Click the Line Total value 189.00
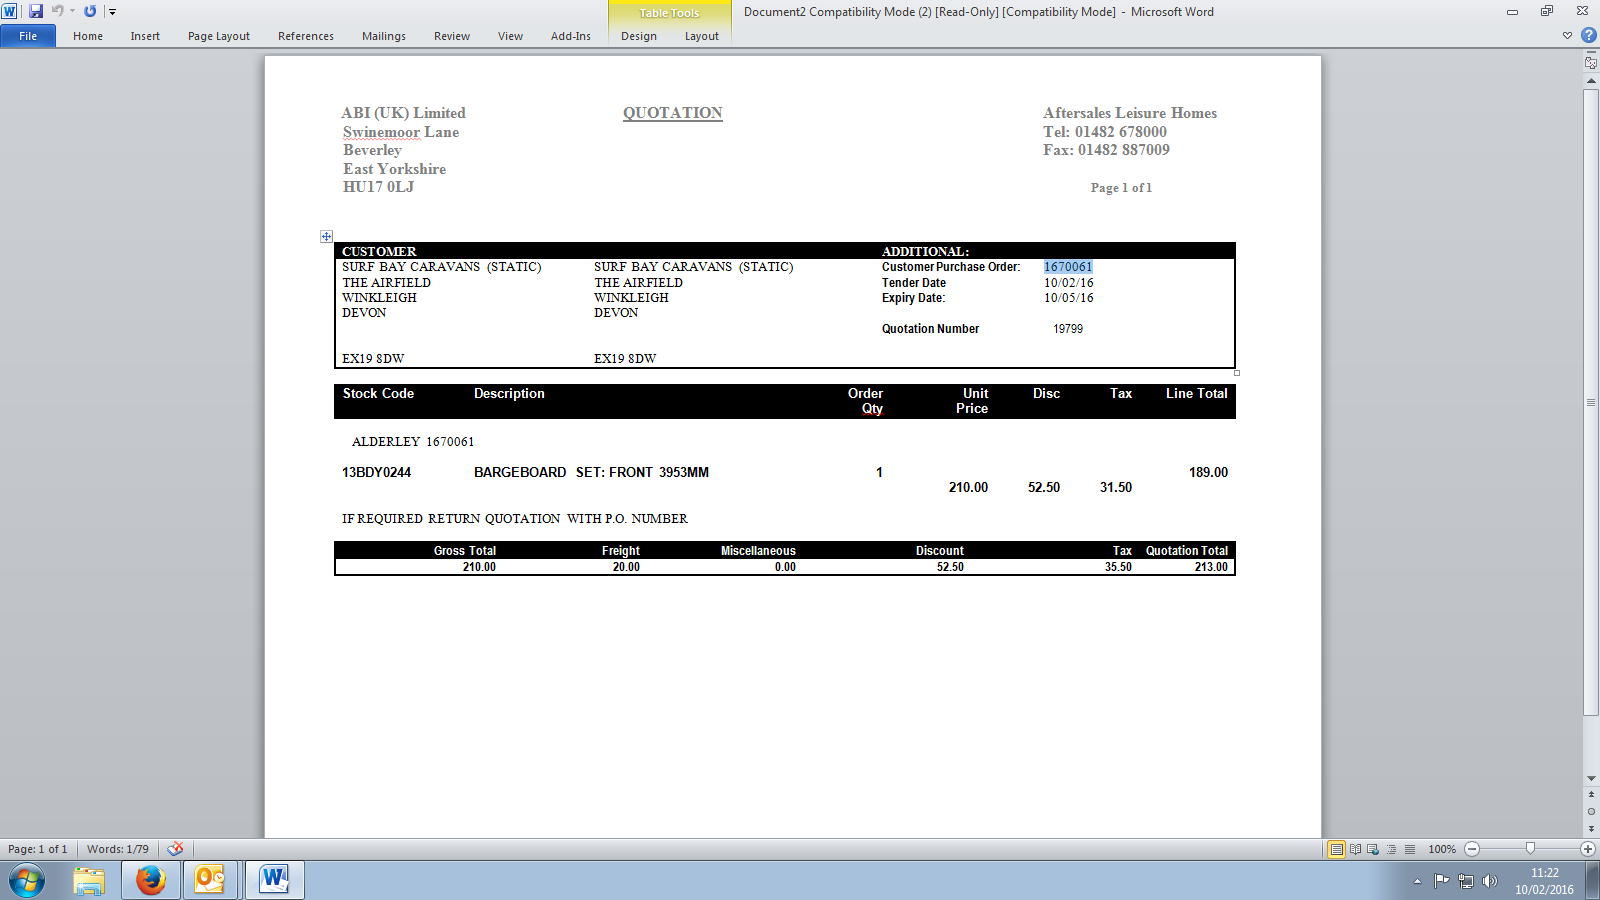Viewport: 1600px width, 900px height. click(1208, 473)
